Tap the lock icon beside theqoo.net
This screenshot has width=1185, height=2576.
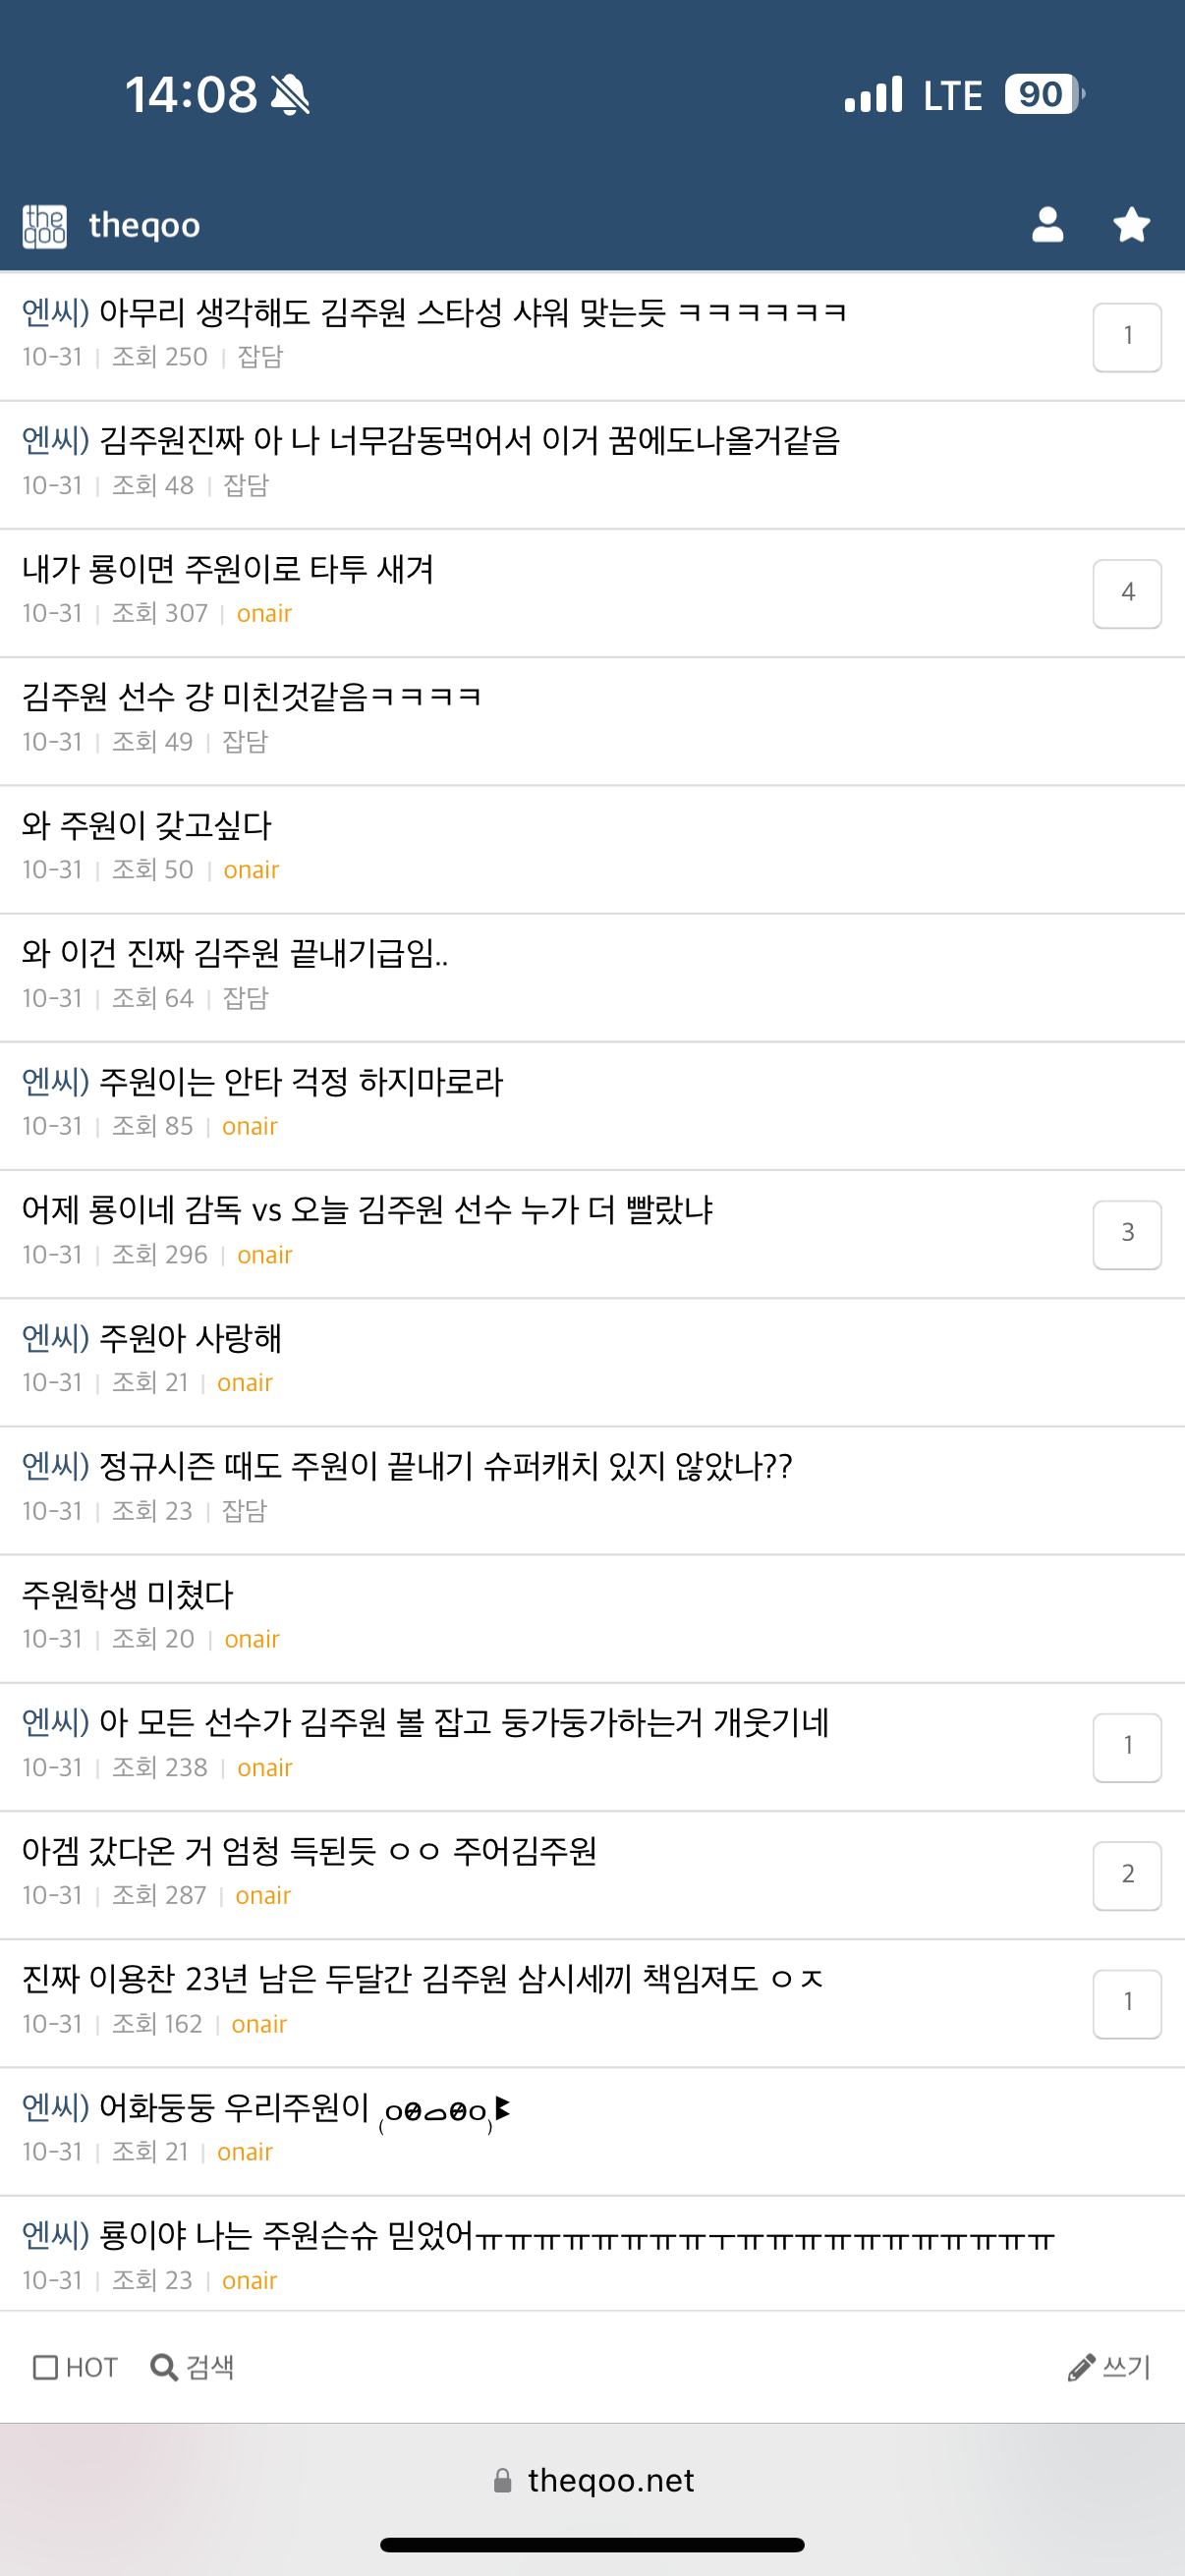coord(503,2480)
